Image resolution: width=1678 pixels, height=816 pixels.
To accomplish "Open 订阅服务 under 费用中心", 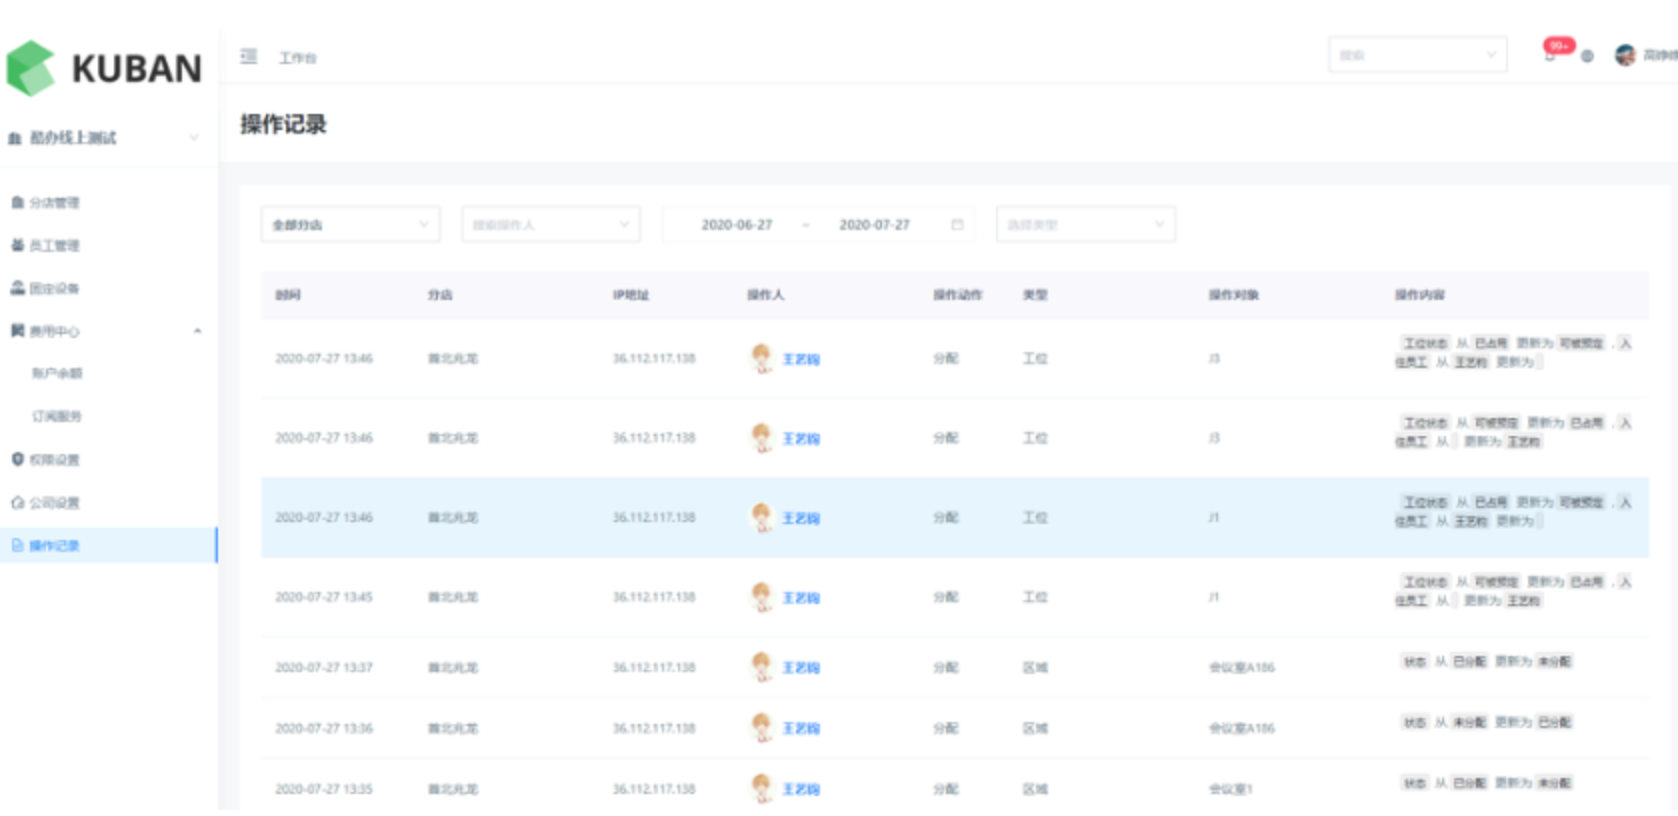I will tap(57, 417).
